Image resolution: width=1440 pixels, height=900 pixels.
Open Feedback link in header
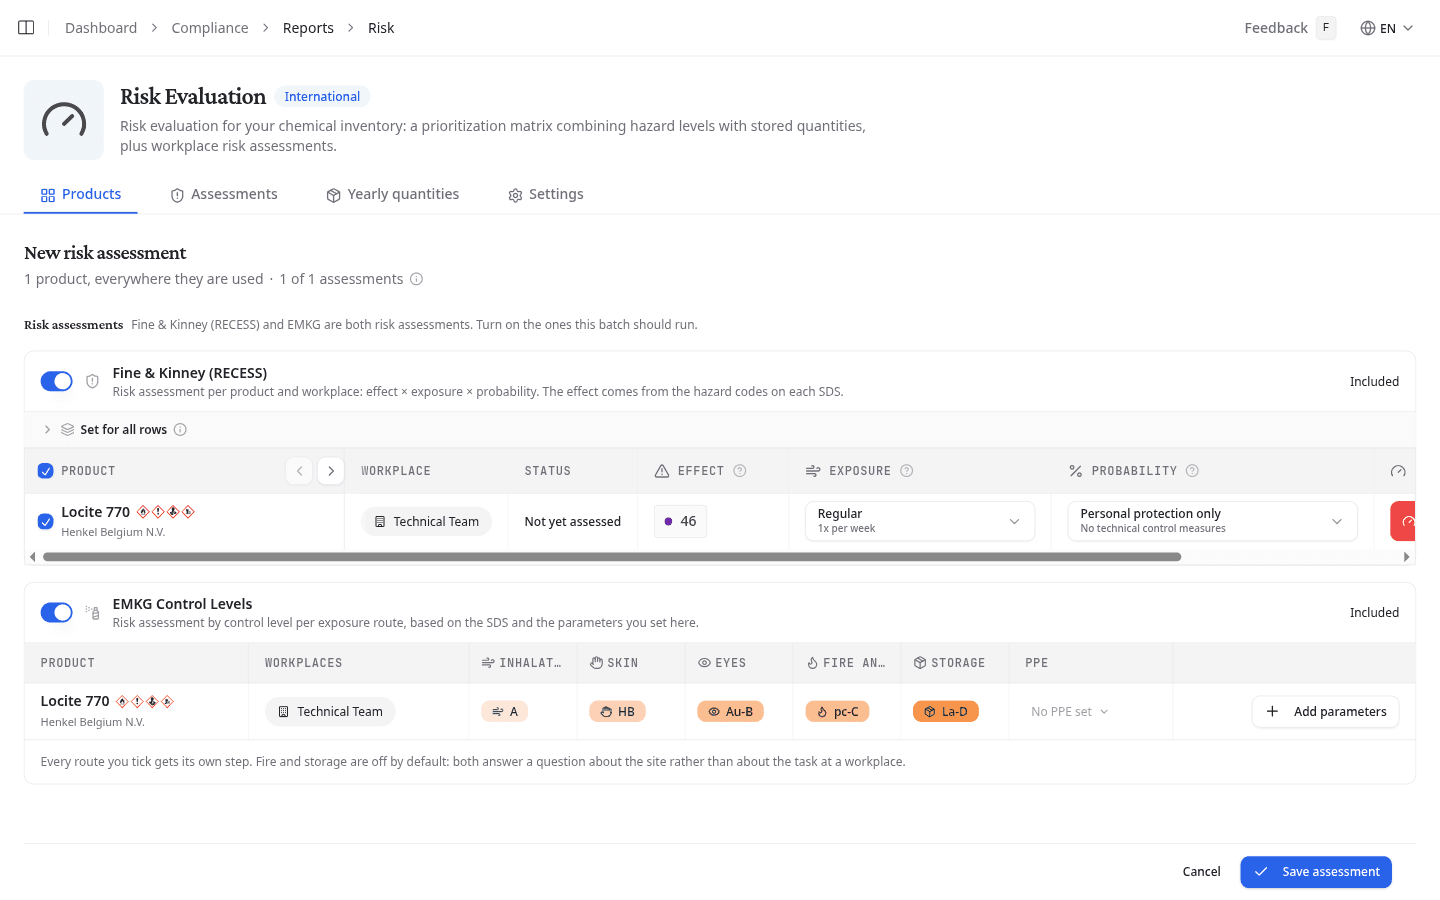coord(1276,28)
